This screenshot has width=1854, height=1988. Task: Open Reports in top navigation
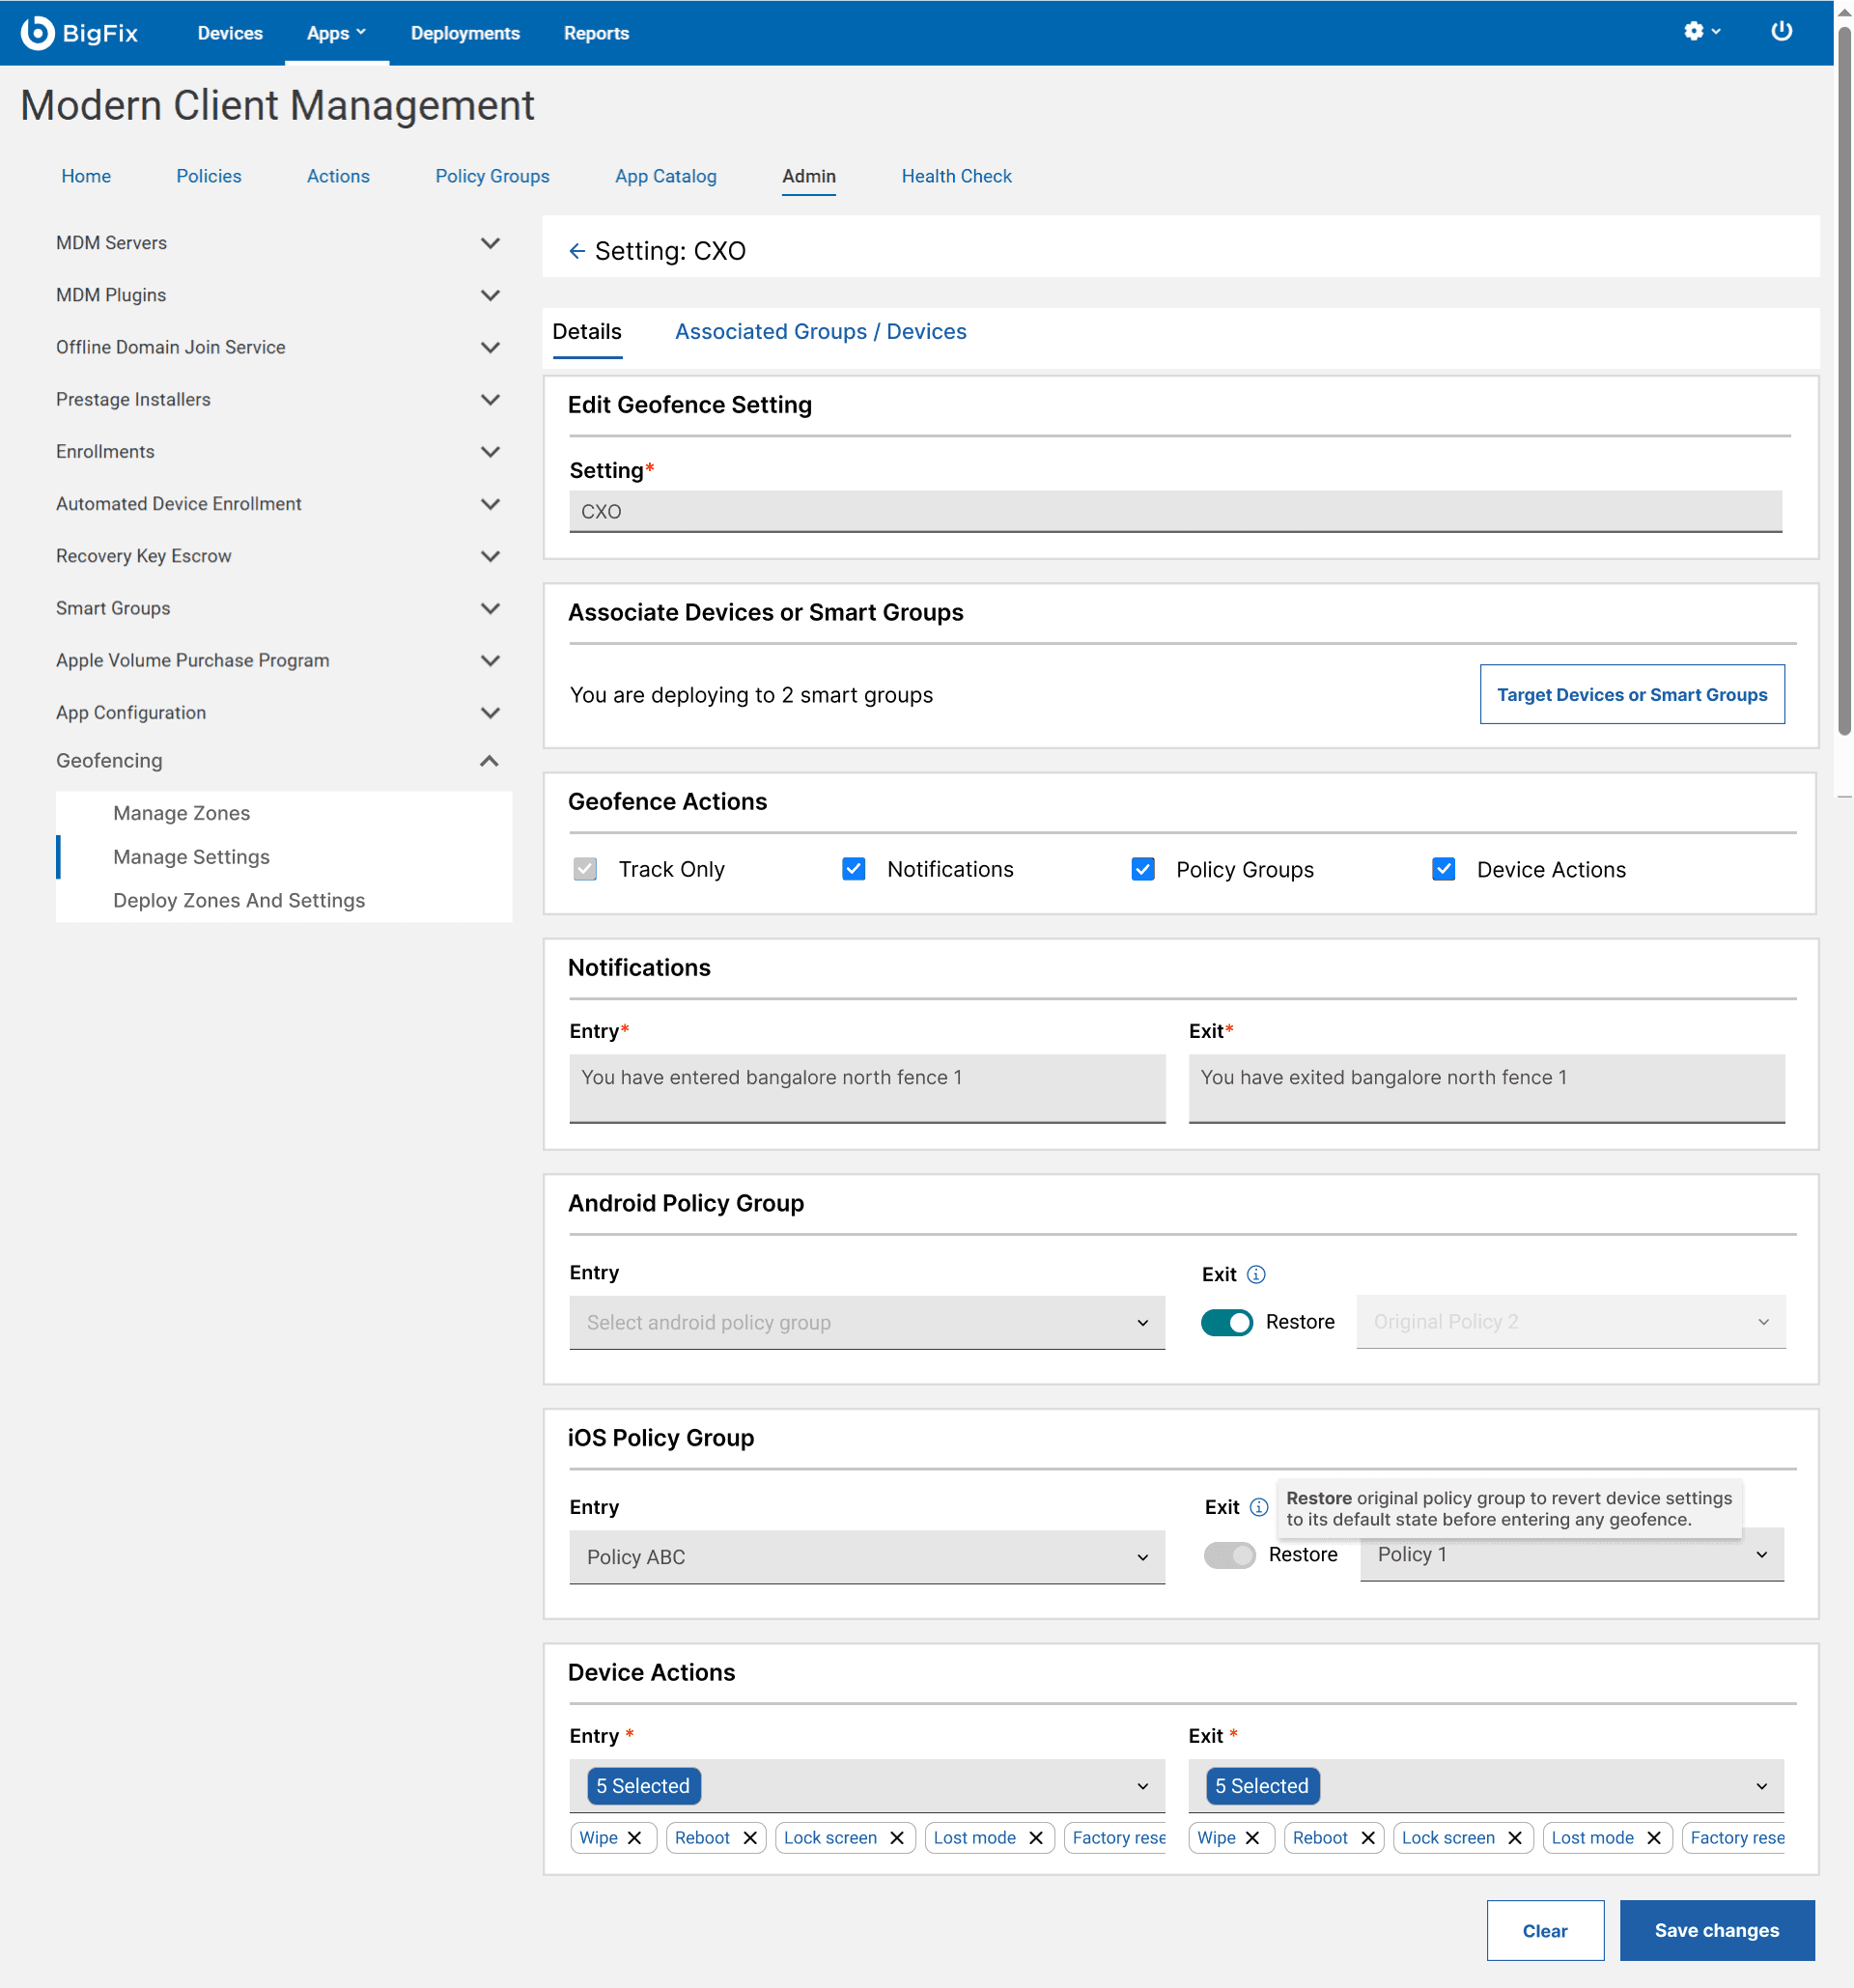click(x=596, y=33)
